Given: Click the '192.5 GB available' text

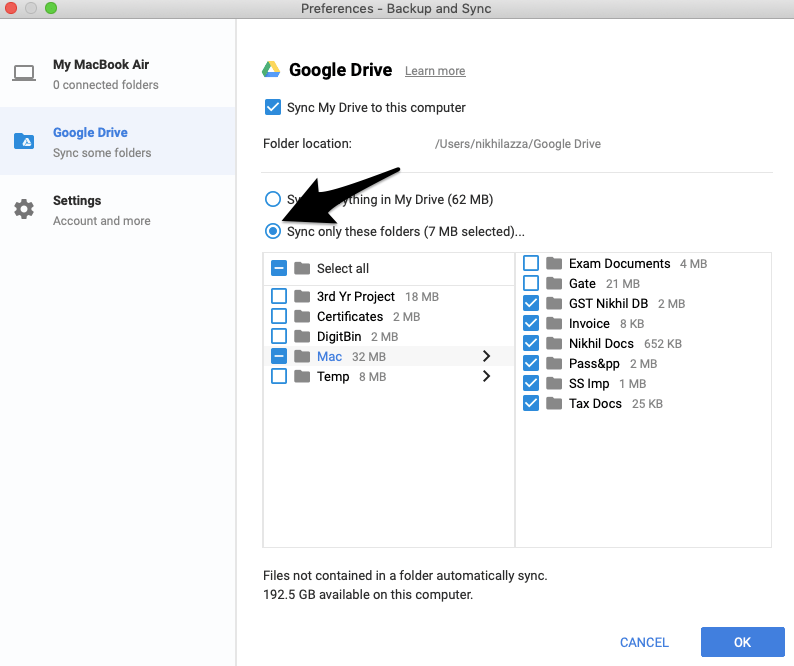Looking at the screenshot, I should pos(368,594).
